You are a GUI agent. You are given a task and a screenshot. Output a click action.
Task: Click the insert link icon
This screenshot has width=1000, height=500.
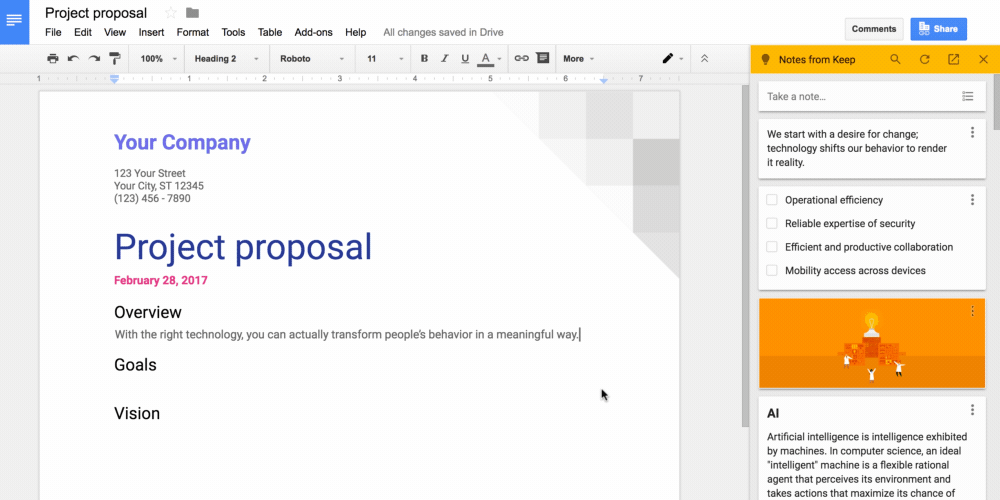(x=521, y=59)
